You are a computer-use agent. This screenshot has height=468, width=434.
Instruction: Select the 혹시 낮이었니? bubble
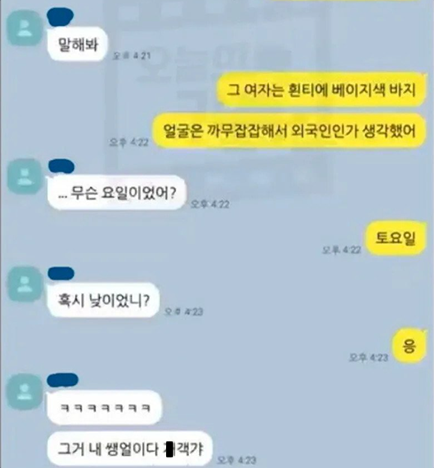pos(103,300)
